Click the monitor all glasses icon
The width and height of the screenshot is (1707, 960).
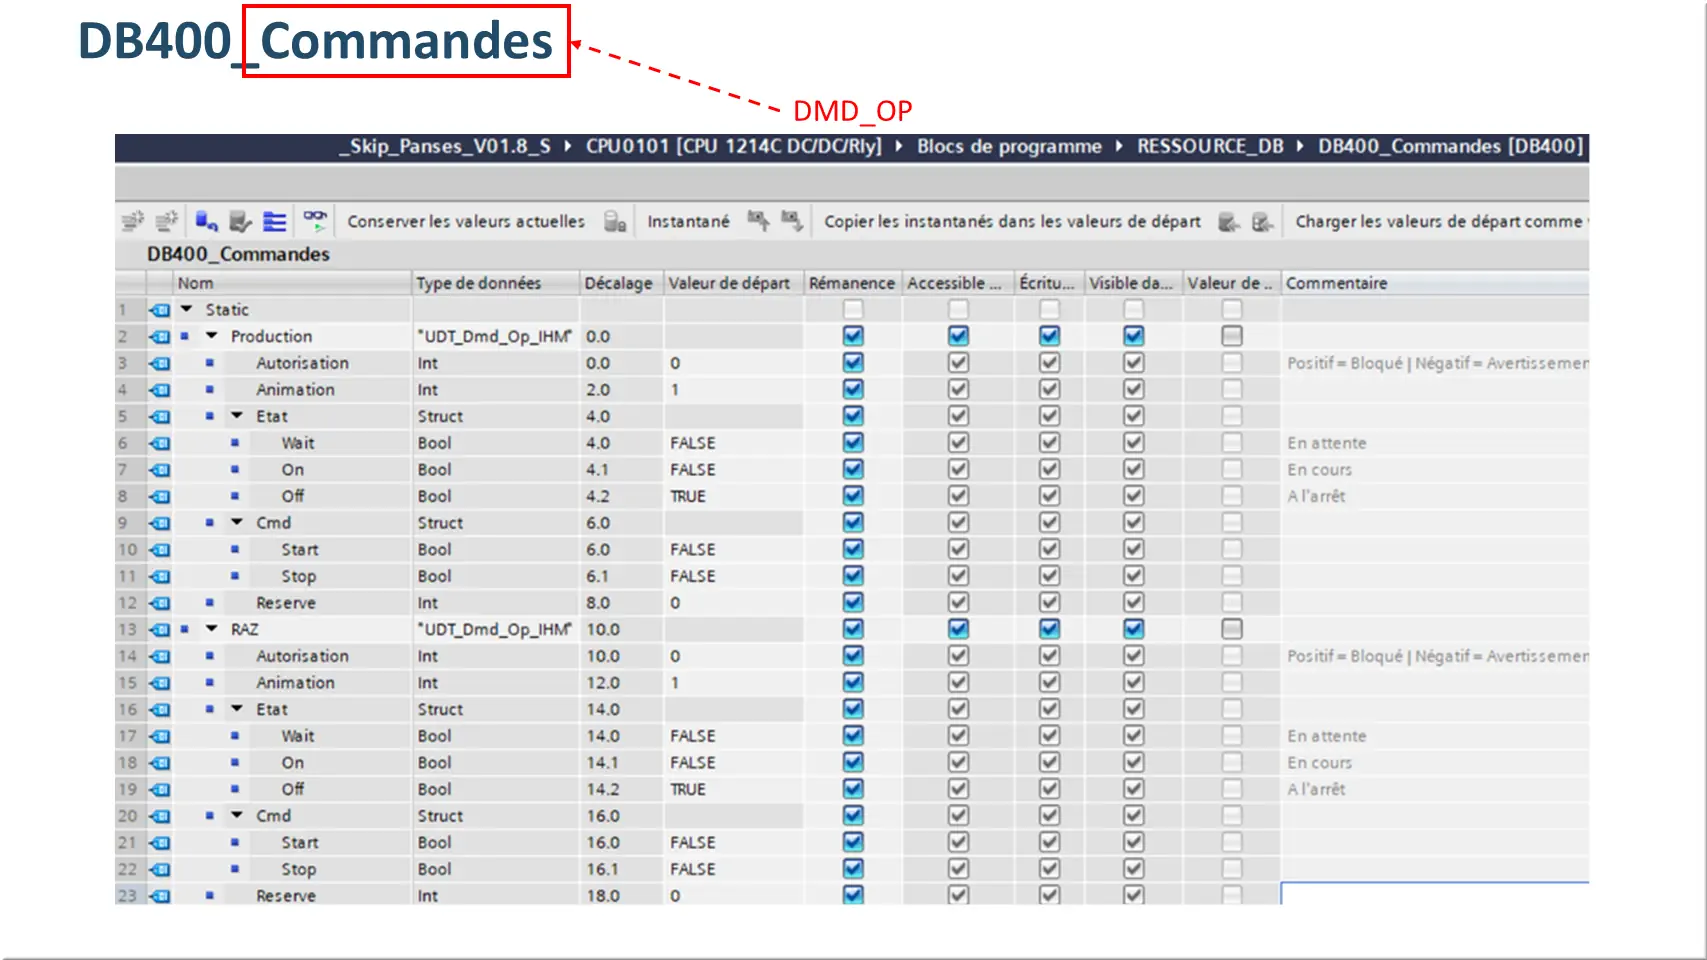(315, 221)
